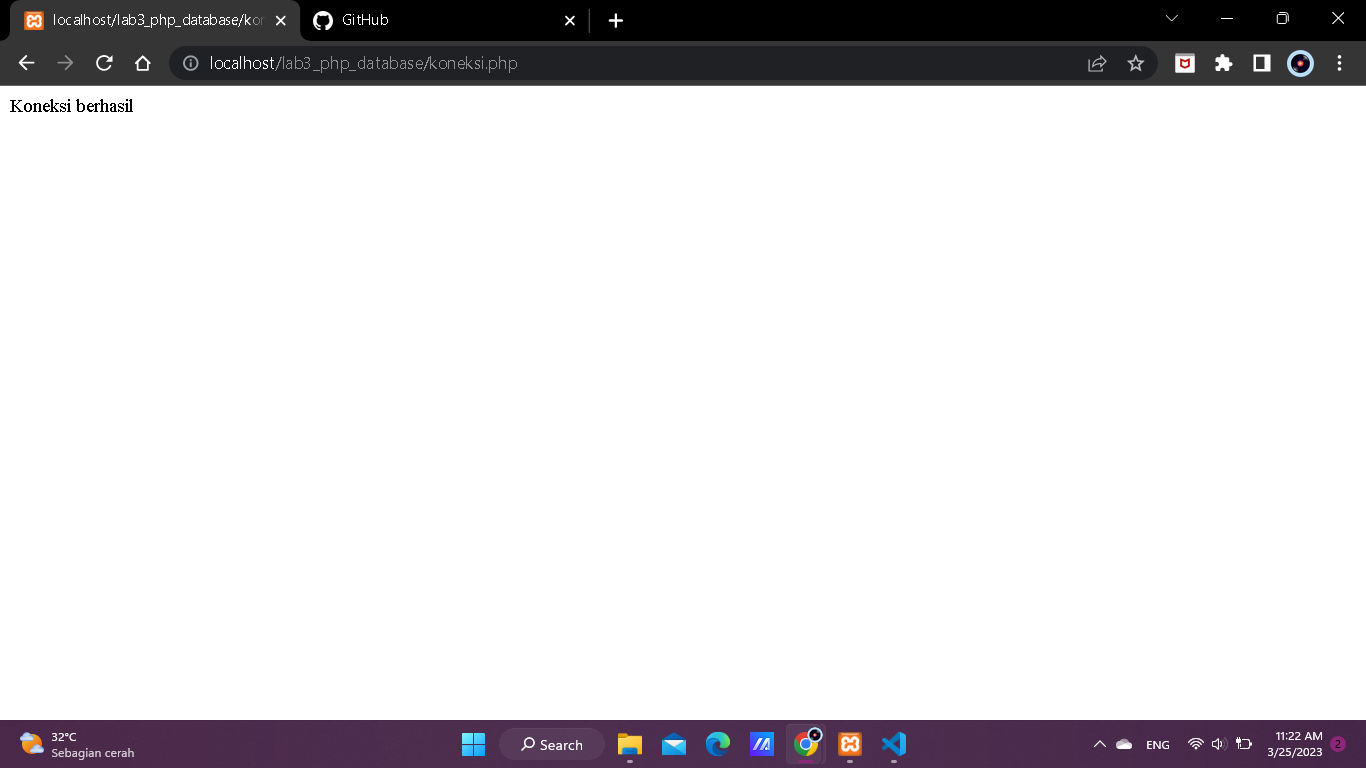The image size is (1366, 768).
Task: Reload the koneksi.php page
Action: click(x=104, y=62)
